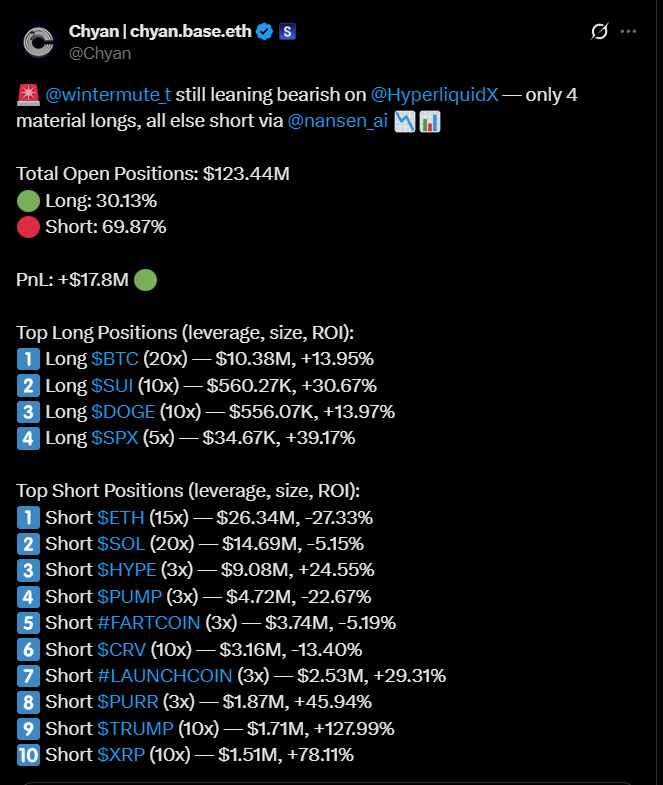The width and height of the screenshot is (663, 785).
Task: Click the $SUI cashtag
Action: [x=112, y=385]
